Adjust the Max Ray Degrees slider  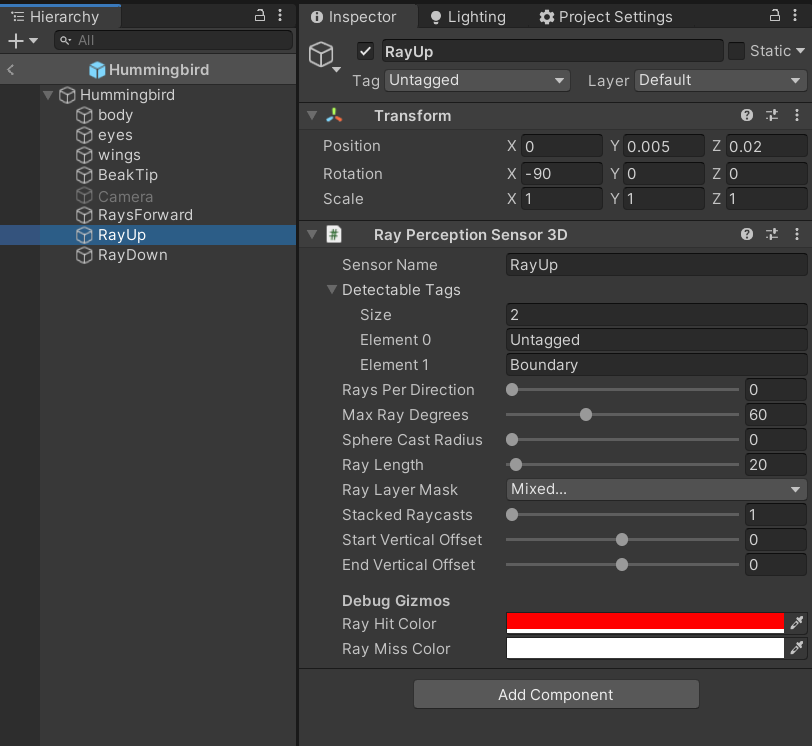[622, 415]
